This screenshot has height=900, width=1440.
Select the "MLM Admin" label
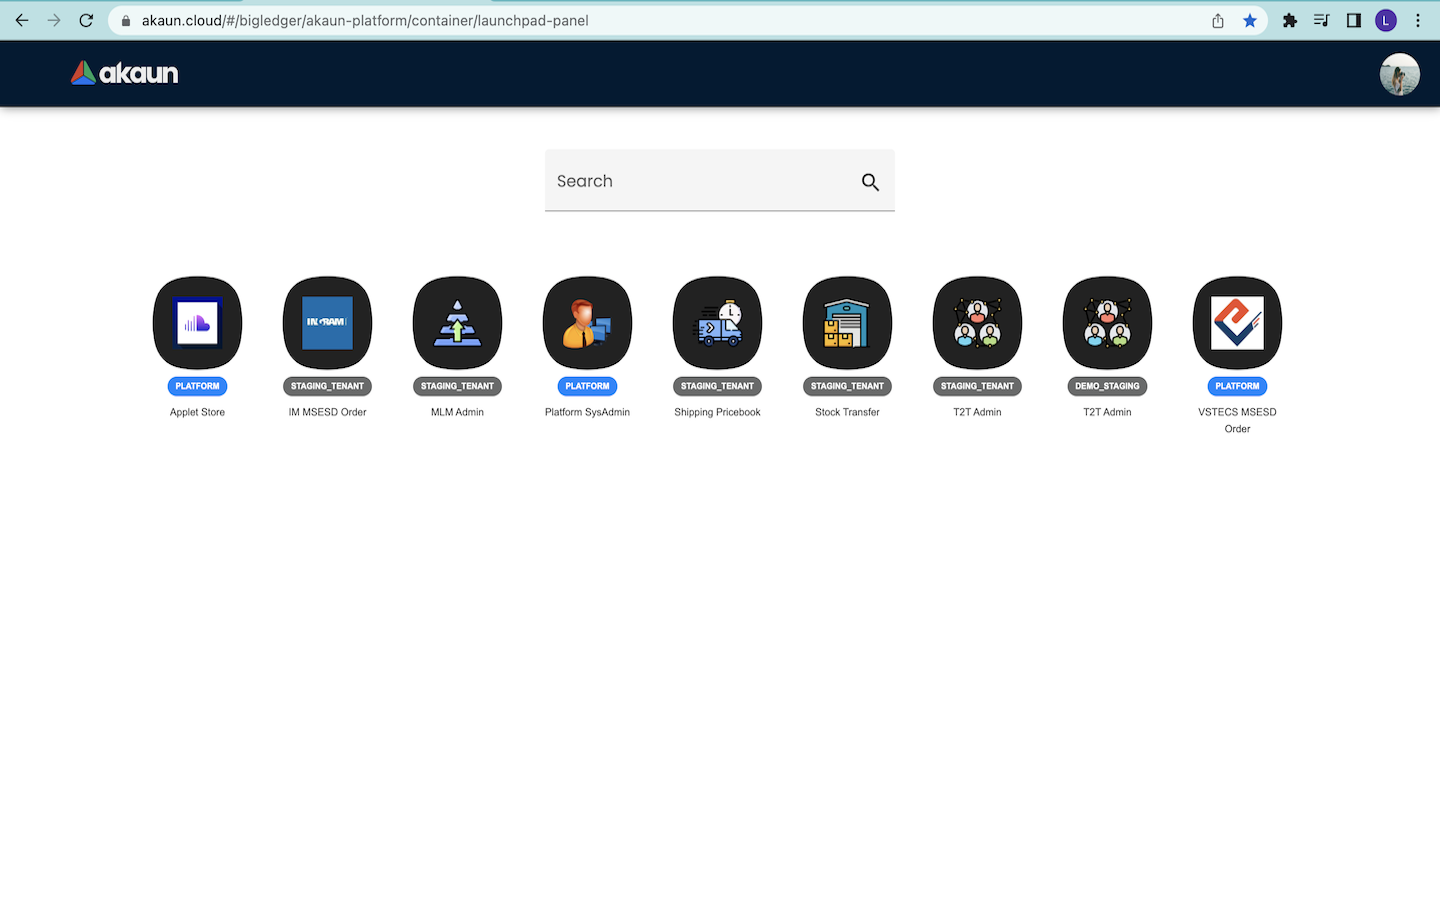pyautogui.click(x=457, y=412)
